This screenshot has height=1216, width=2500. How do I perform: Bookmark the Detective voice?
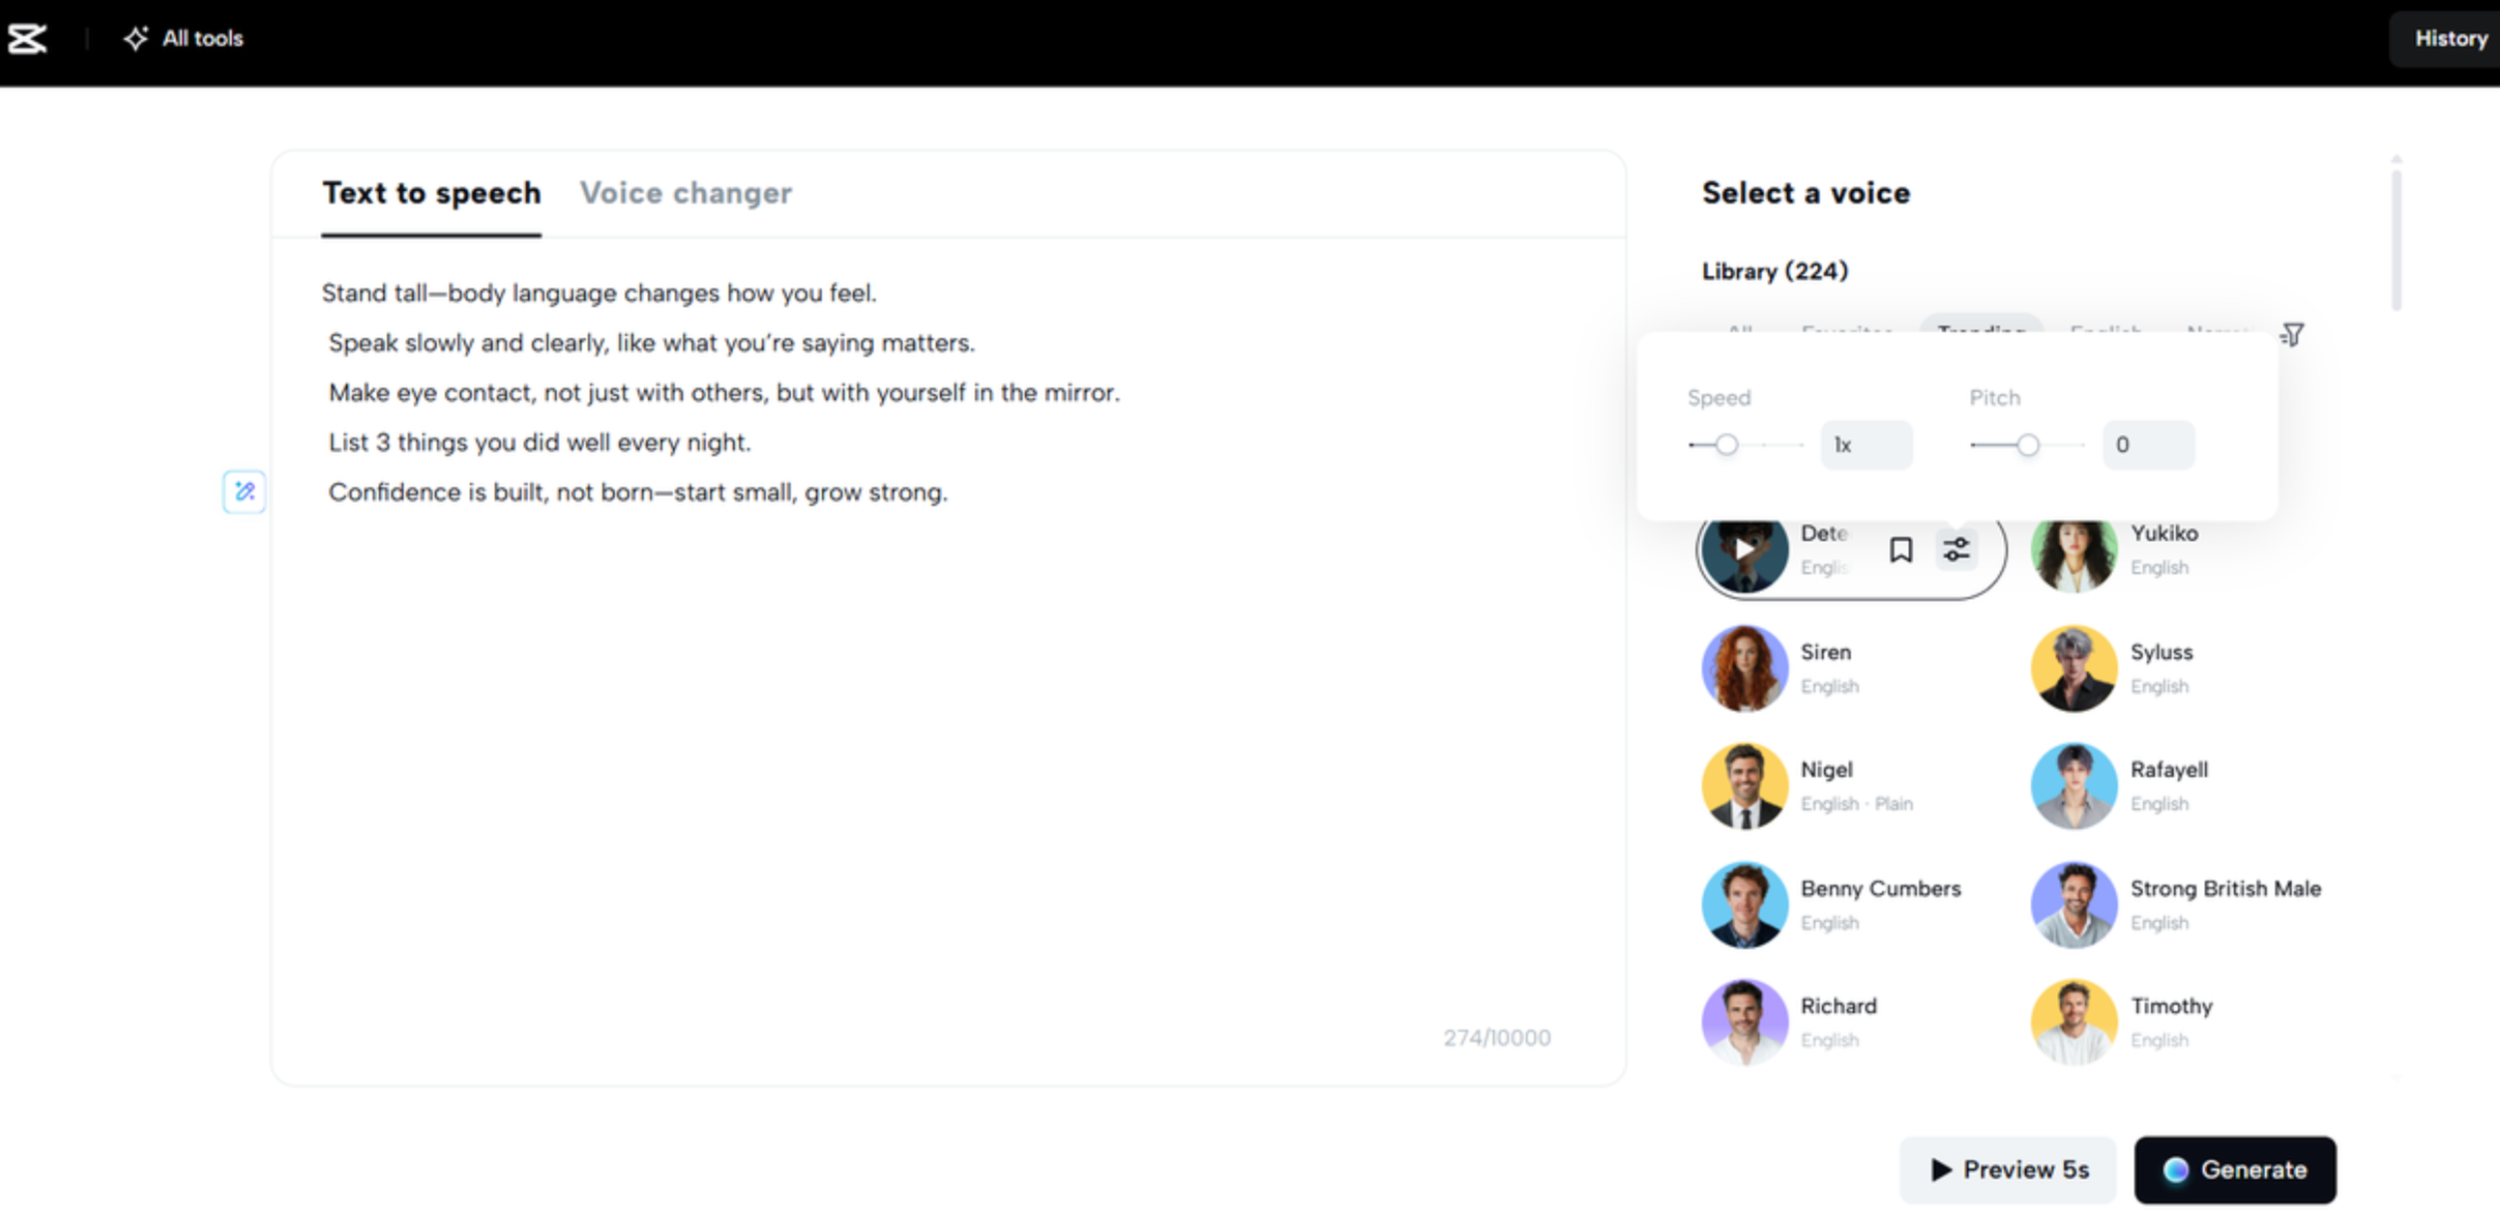click(x=1899, y=549)
